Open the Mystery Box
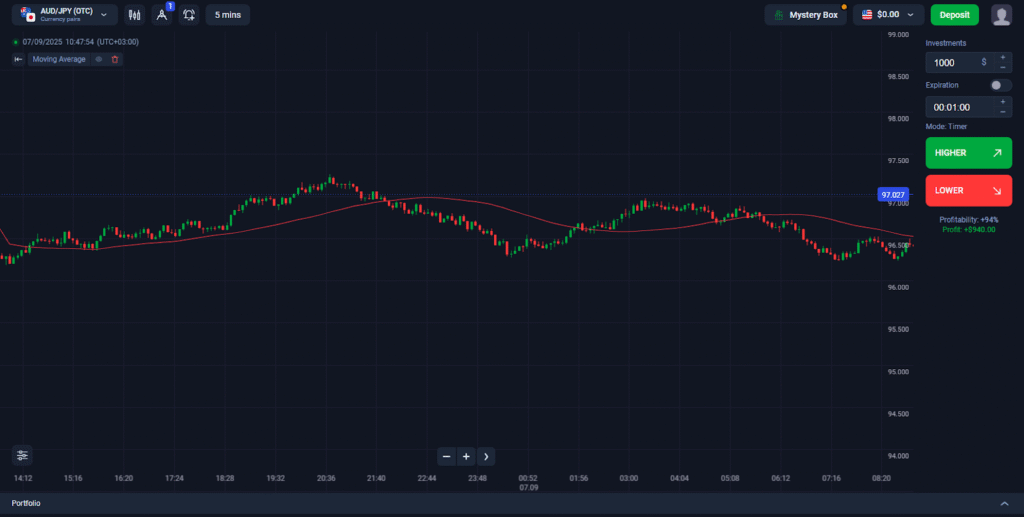This screenshot has height=517, width=1024. (805, 15)
